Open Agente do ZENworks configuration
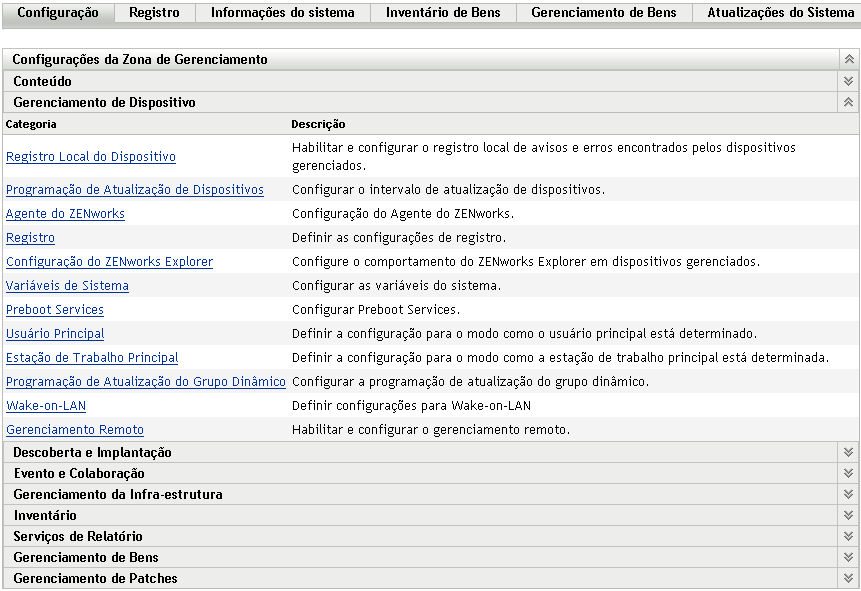Image resolution: width=861 pixels, height=591 pixels. click(x=65, y=213)
